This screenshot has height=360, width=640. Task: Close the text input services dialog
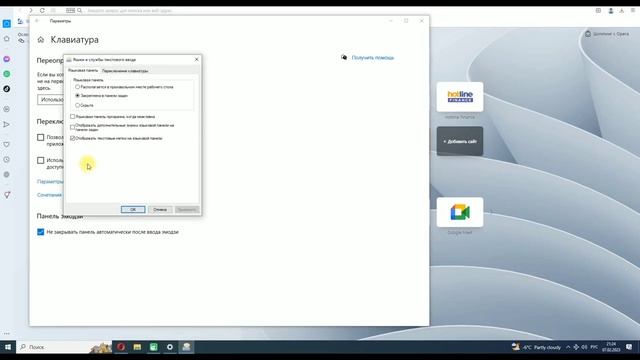click(196, 60)
